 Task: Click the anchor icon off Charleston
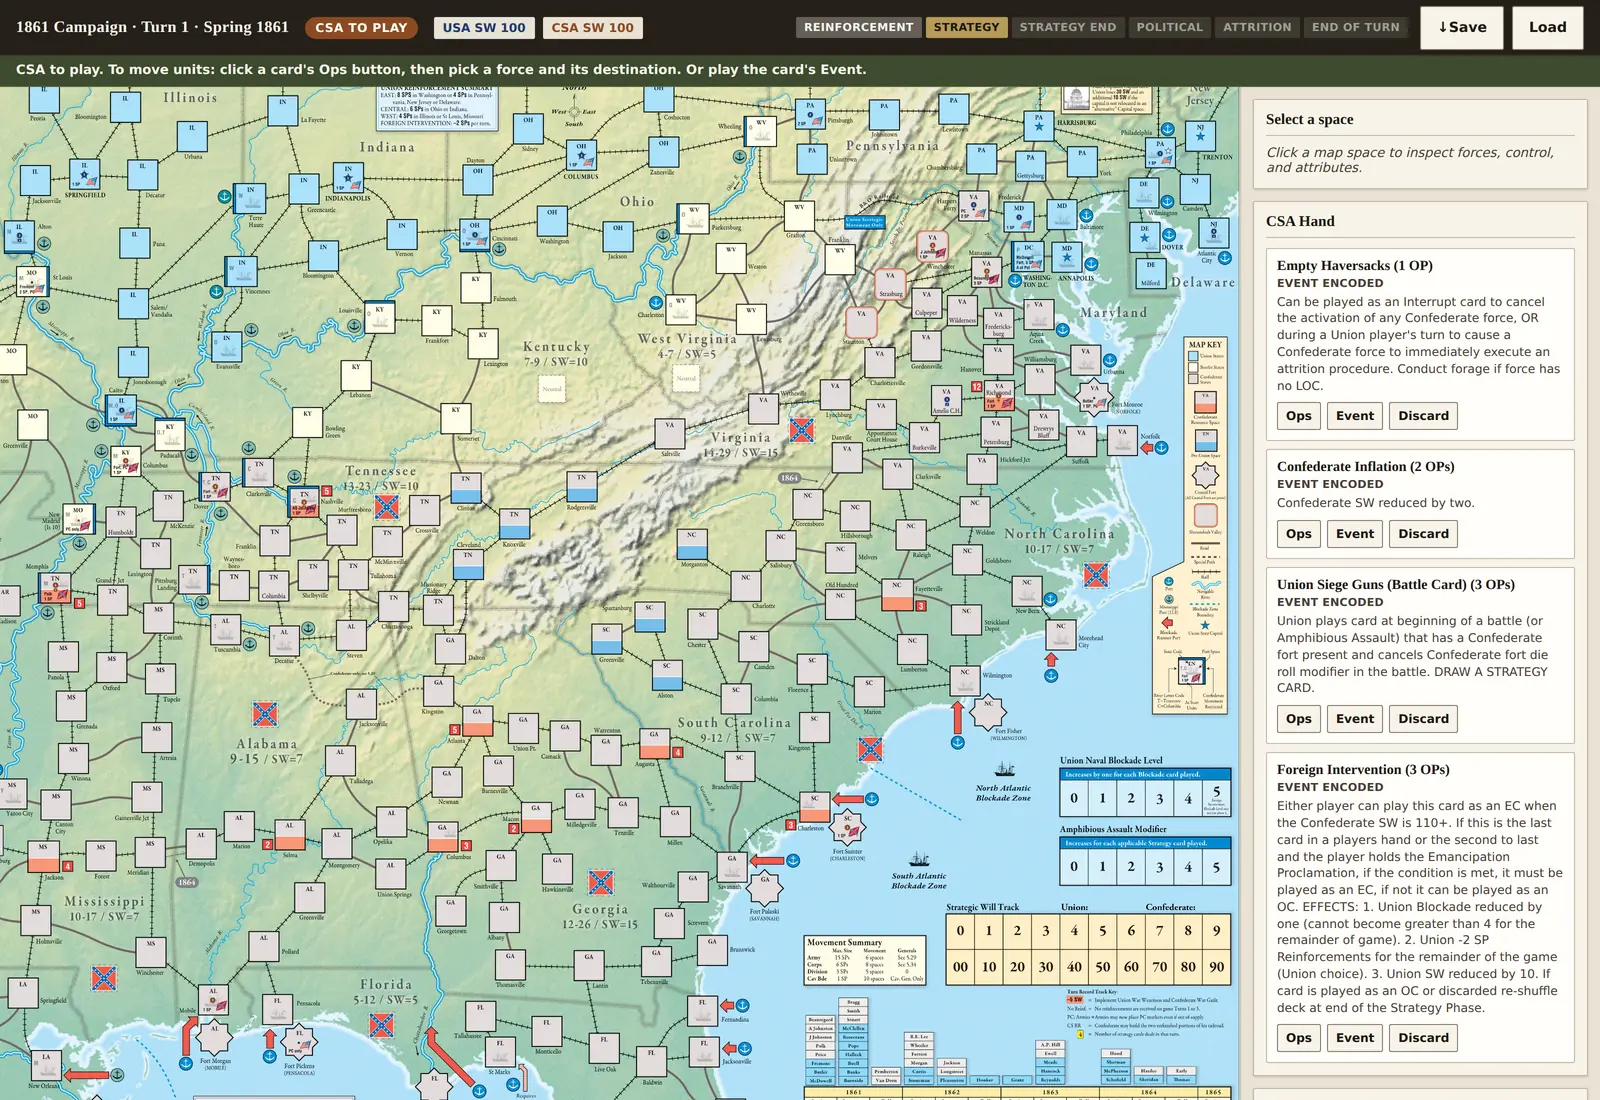point(871,799)
